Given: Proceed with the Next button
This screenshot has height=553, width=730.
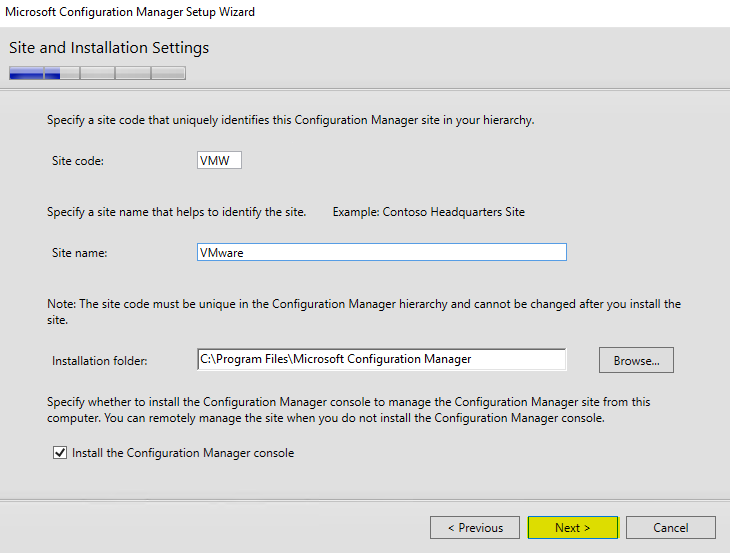Looking at the screenshot, I should pos(573,528).
